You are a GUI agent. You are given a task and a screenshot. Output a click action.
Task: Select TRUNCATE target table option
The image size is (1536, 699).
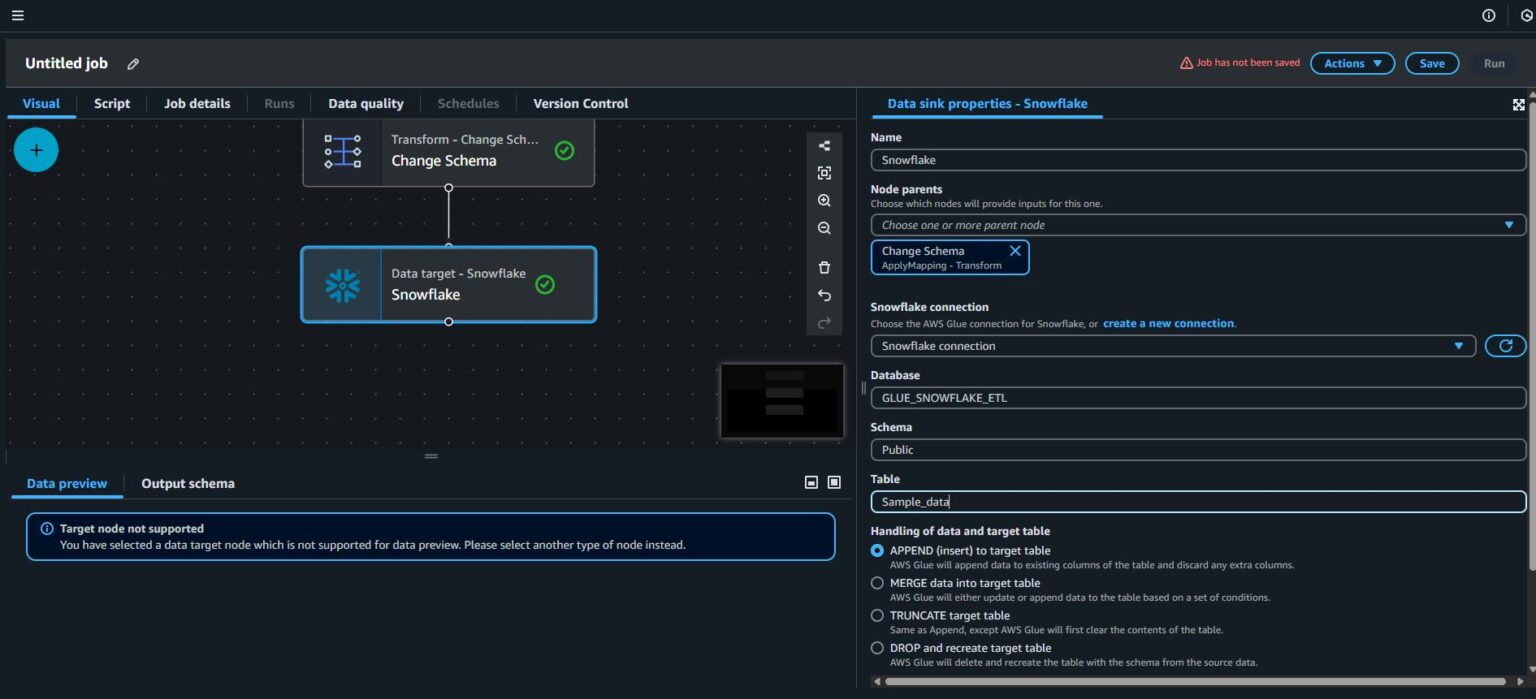pyautogui.click(x=877, y=616)
